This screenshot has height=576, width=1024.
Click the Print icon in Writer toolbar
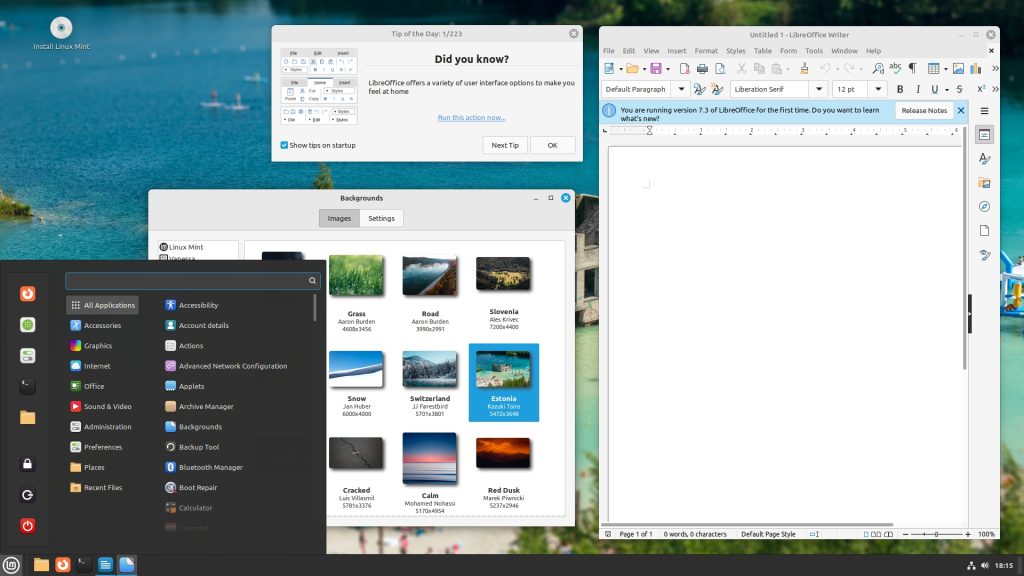702,69
